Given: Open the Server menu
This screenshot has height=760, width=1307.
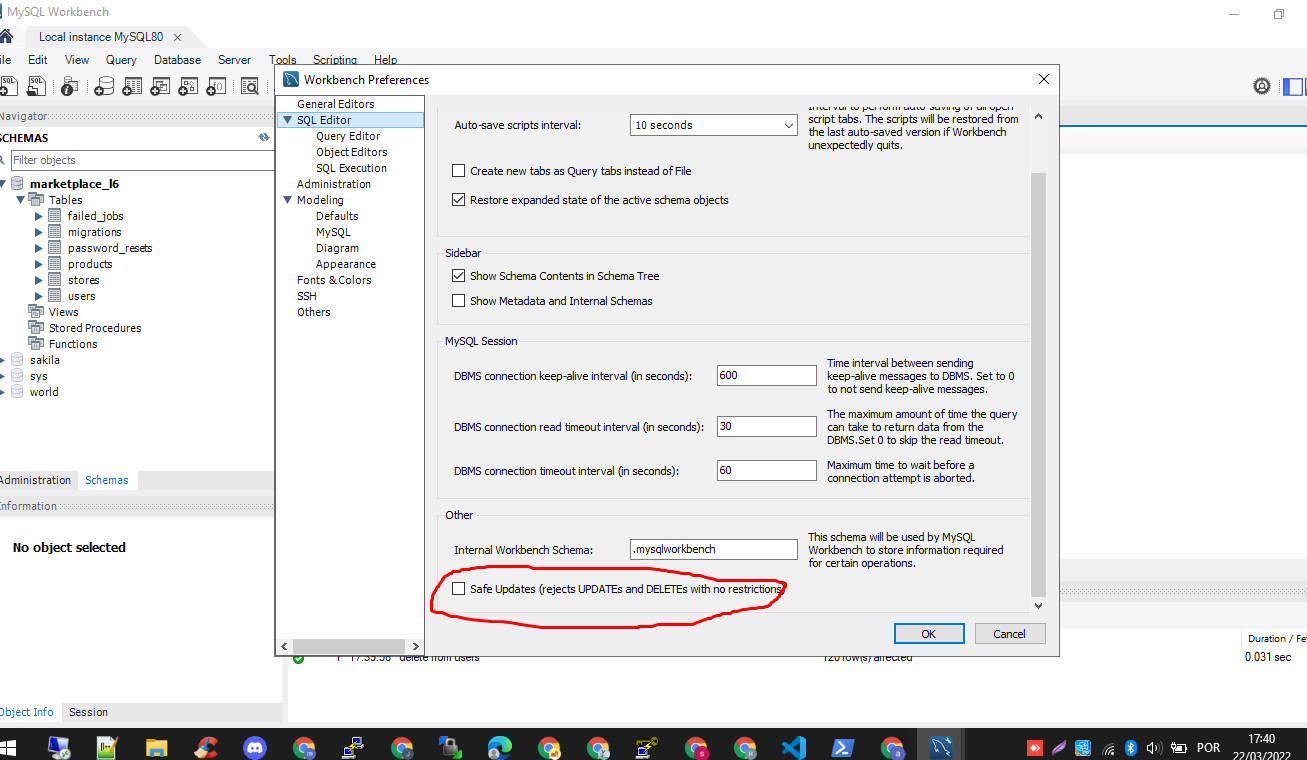Looking at the screenshot, I should pos(234,60).
